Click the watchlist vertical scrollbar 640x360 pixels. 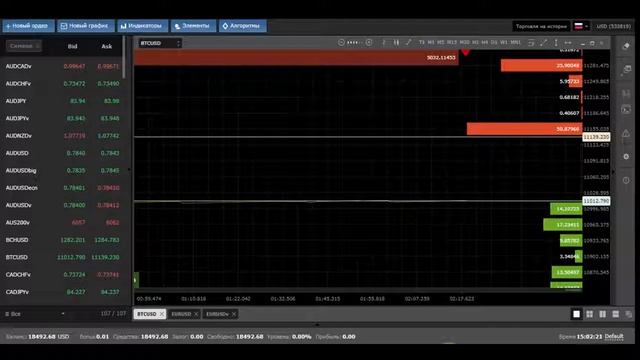coord(124,57)
